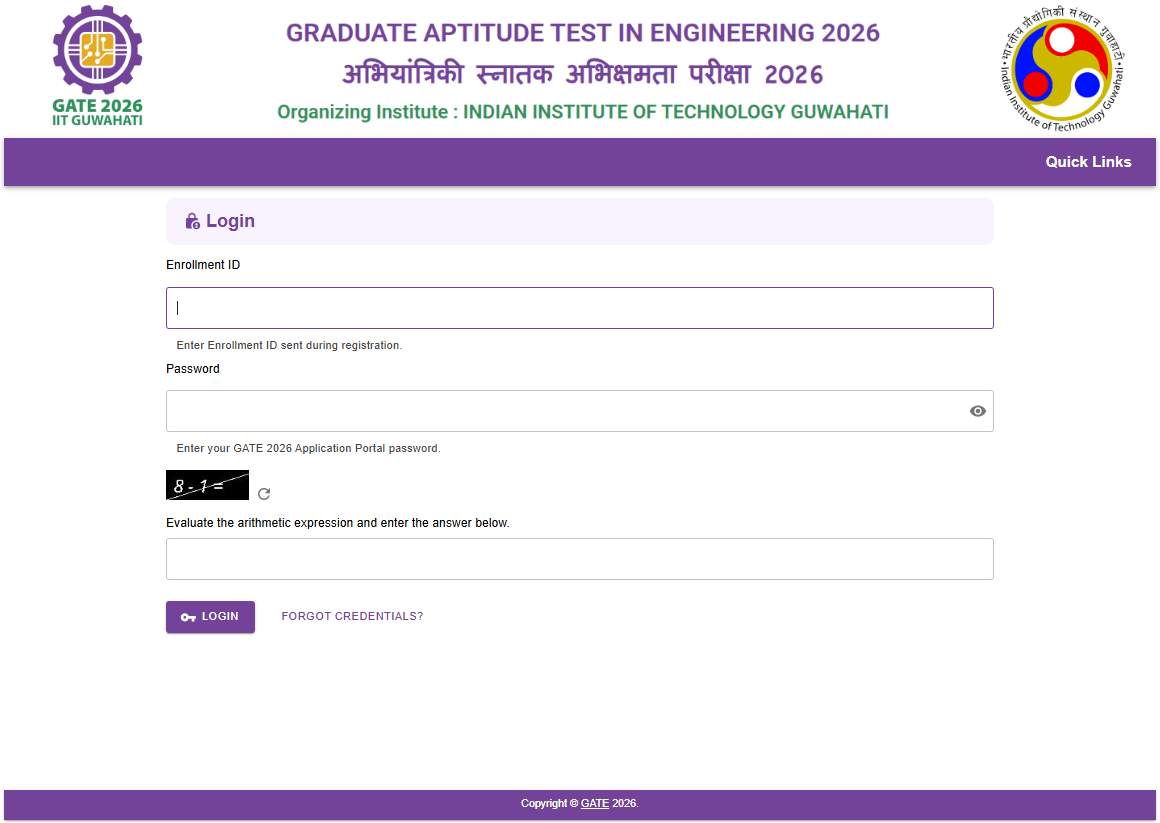Open the Forgot Credentials link

tap(352, 616)
